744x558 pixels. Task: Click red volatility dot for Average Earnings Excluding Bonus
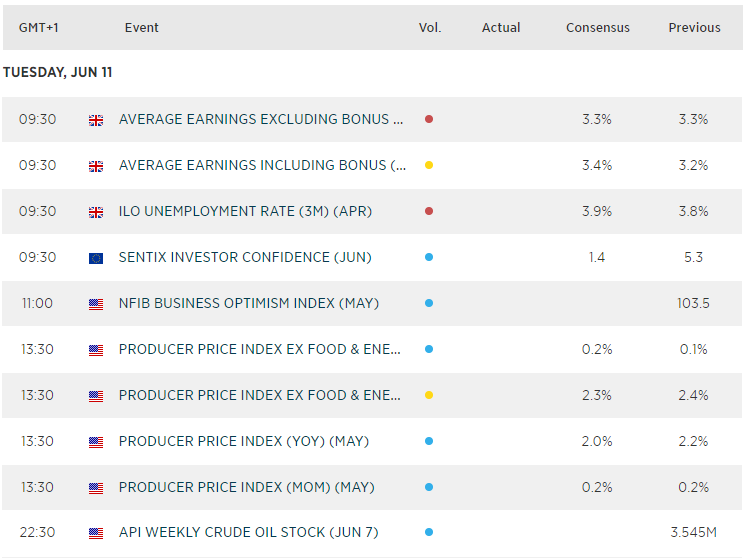(429, 119)
